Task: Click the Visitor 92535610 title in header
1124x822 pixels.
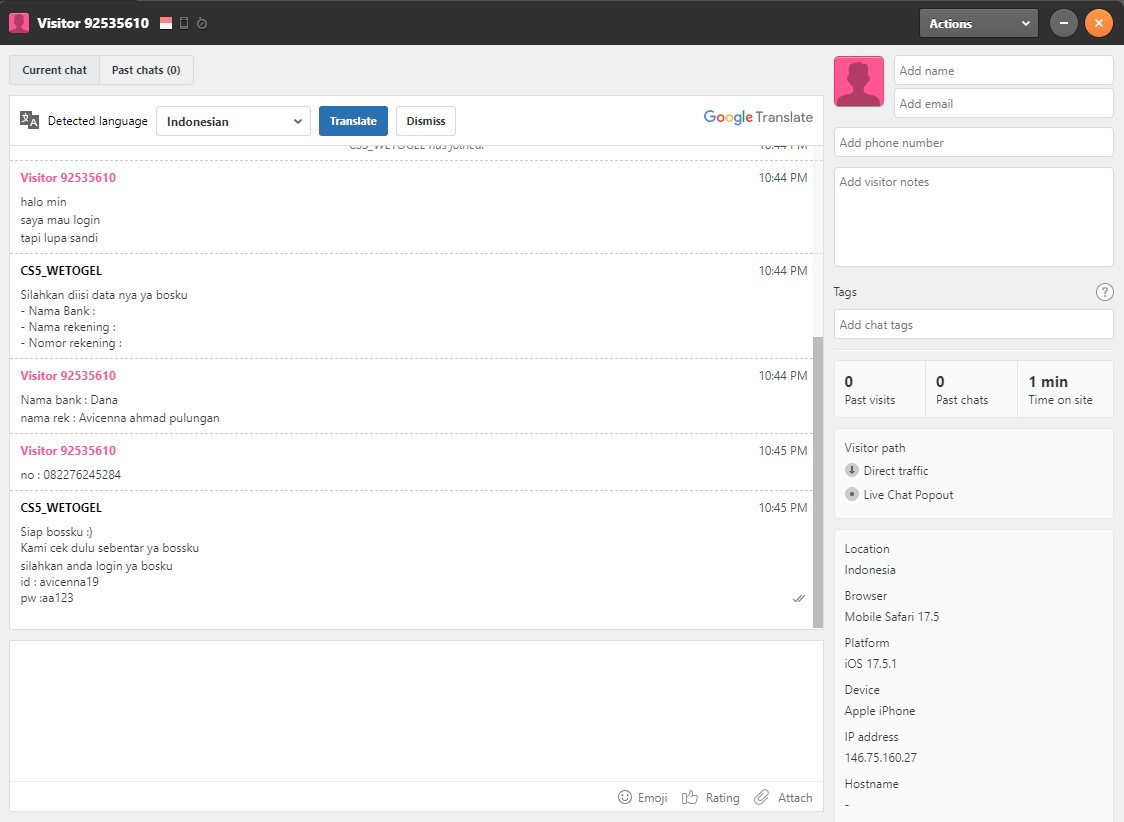Action: [x=93, y=23]
